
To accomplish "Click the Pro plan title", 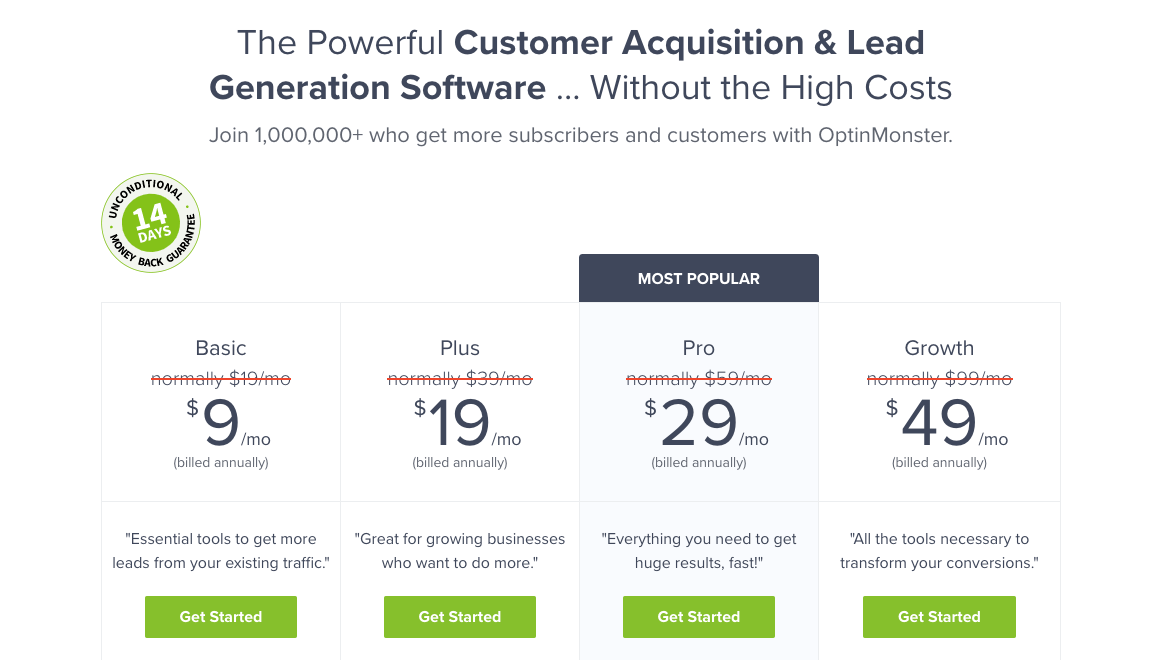I will [698, 348].
